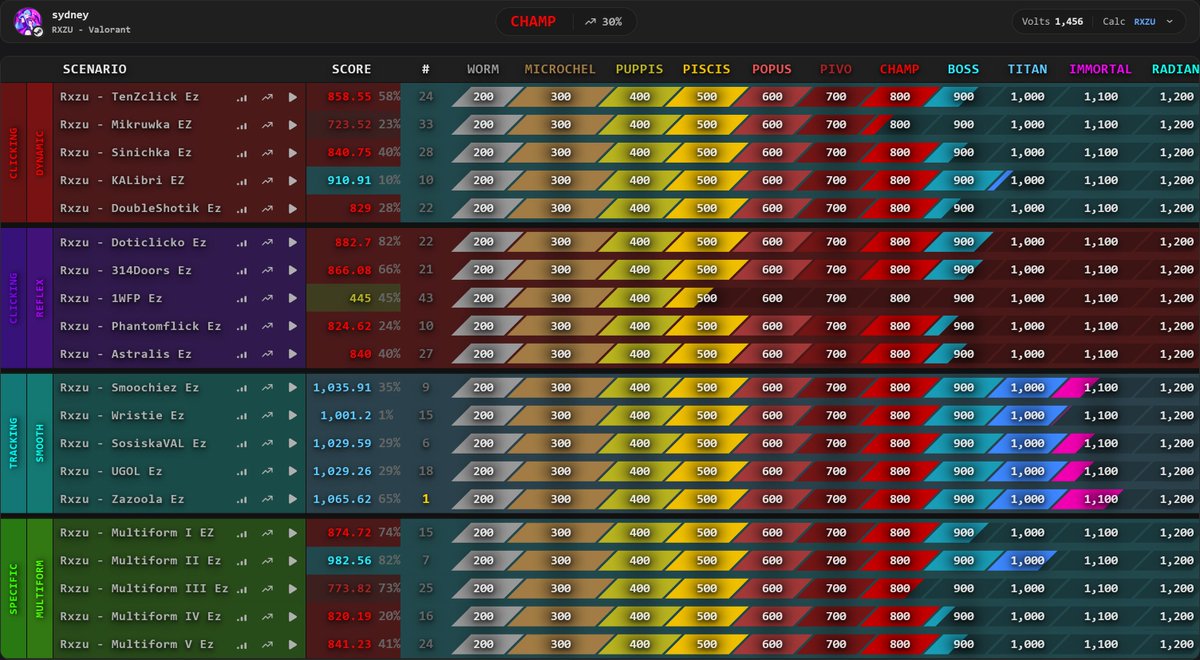Image resolution: width=1200 pixels, height=660 pixels.
Task: Sort by the SCORE column header
Action: pyautogui.click(x=351, y=69)
